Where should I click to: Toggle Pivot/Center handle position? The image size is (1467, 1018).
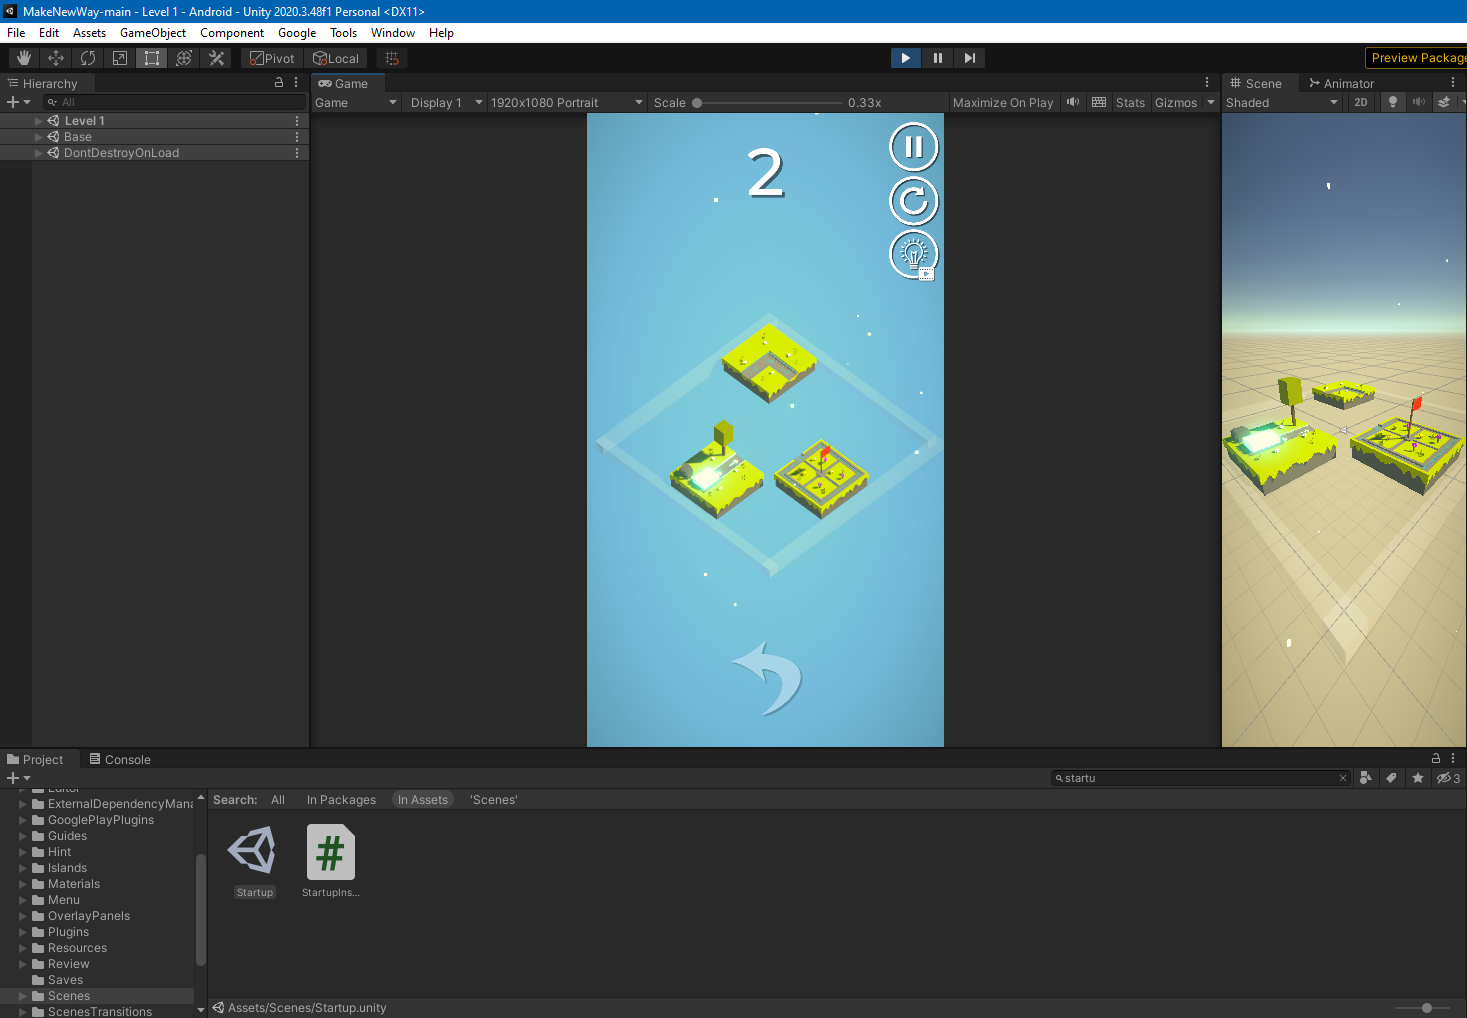[x=272, y=58]
